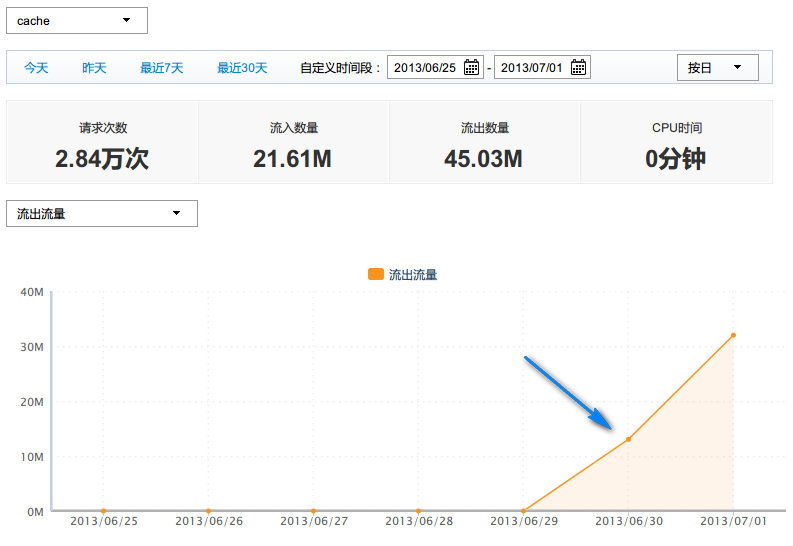
Task: Click the 流出流量 legend label
Action: click(413, 275)
